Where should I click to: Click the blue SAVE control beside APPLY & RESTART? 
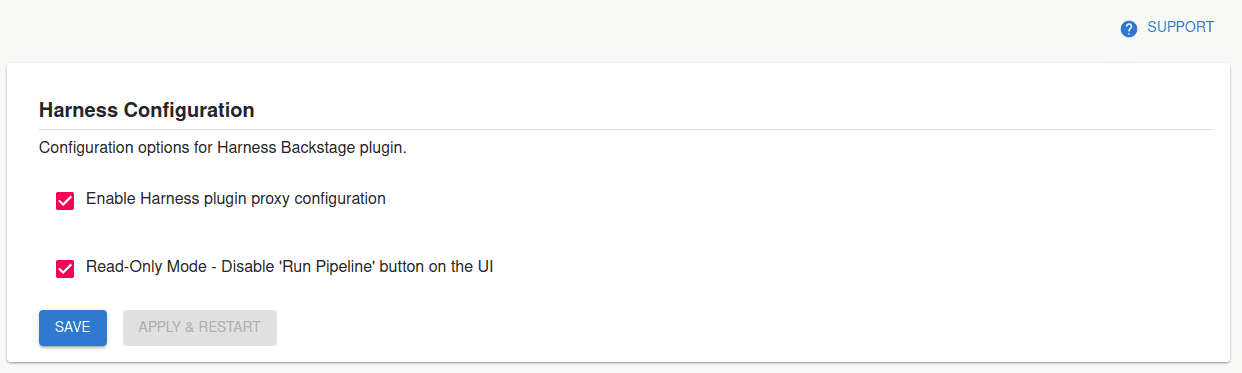pyautogui.click(x=73, y=328)
